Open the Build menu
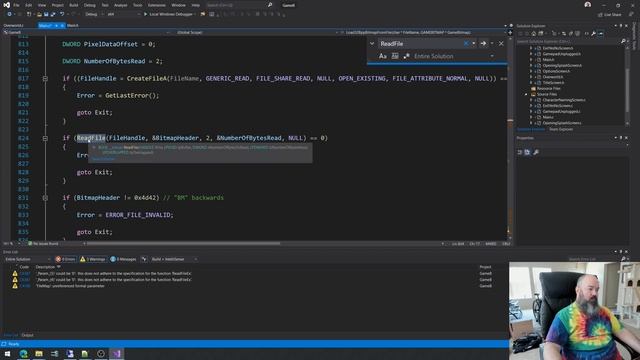The height and width of the screenshot is (360, 640). (73, 5)
